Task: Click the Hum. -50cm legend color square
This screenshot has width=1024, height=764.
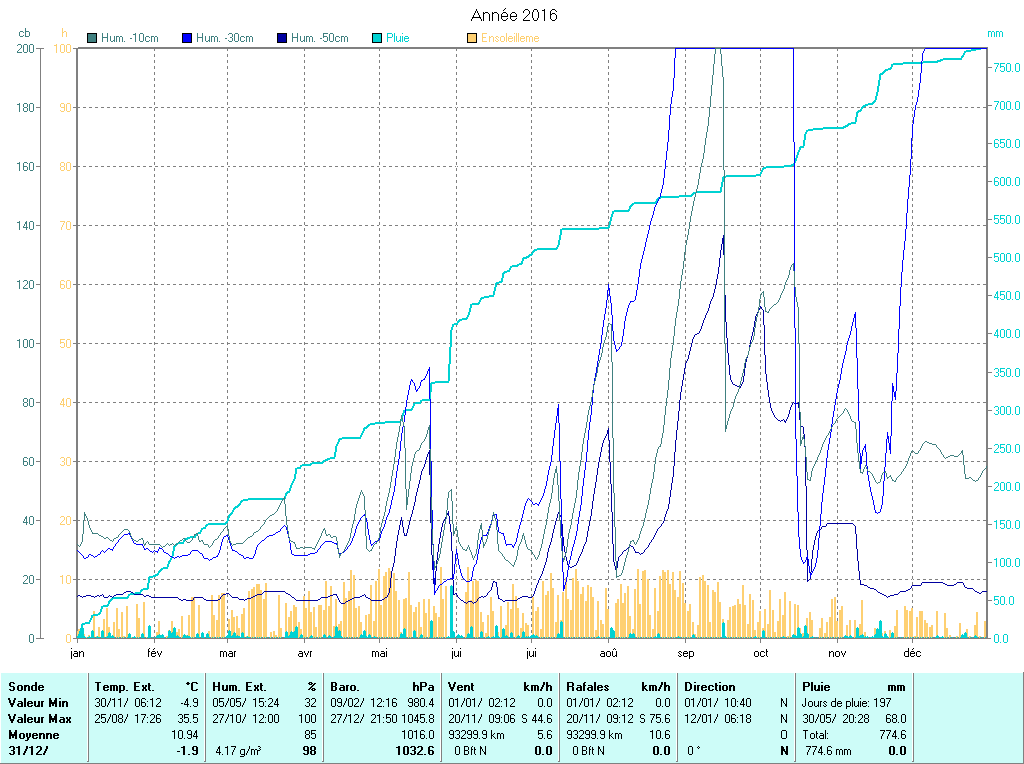Action: click(x=282, y=38)
